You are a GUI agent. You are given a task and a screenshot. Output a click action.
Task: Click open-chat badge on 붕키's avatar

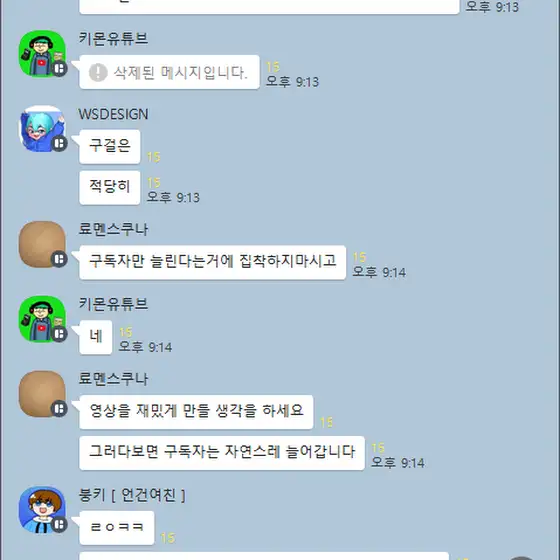tap(59, 525)
